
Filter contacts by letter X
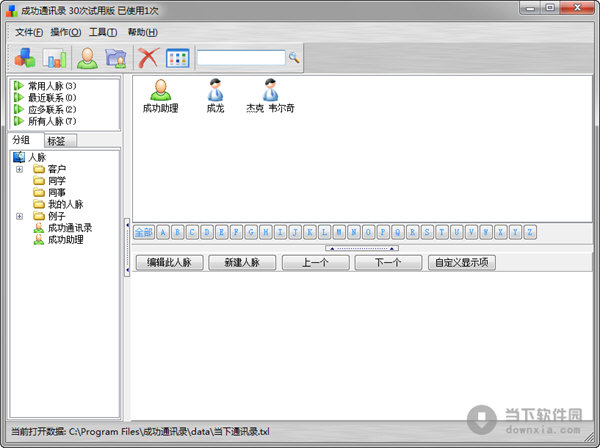501,232
